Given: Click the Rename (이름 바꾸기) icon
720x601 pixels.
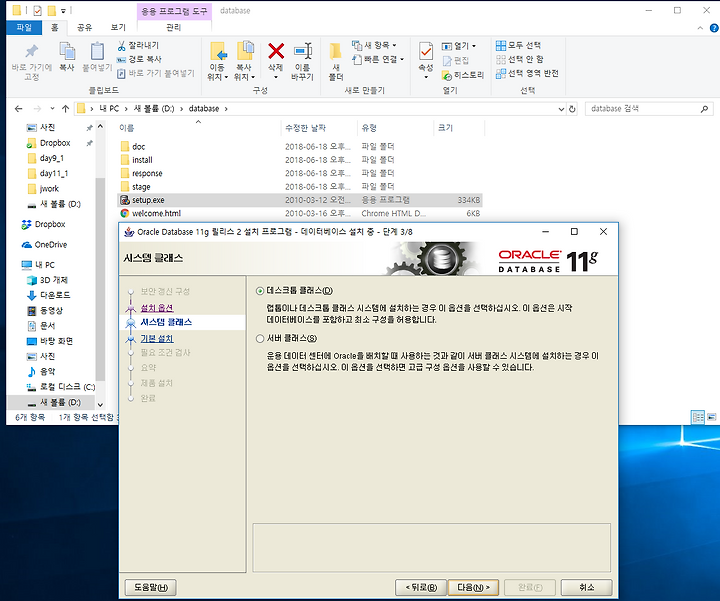Looking at the screenshot, I should [303, 51].
